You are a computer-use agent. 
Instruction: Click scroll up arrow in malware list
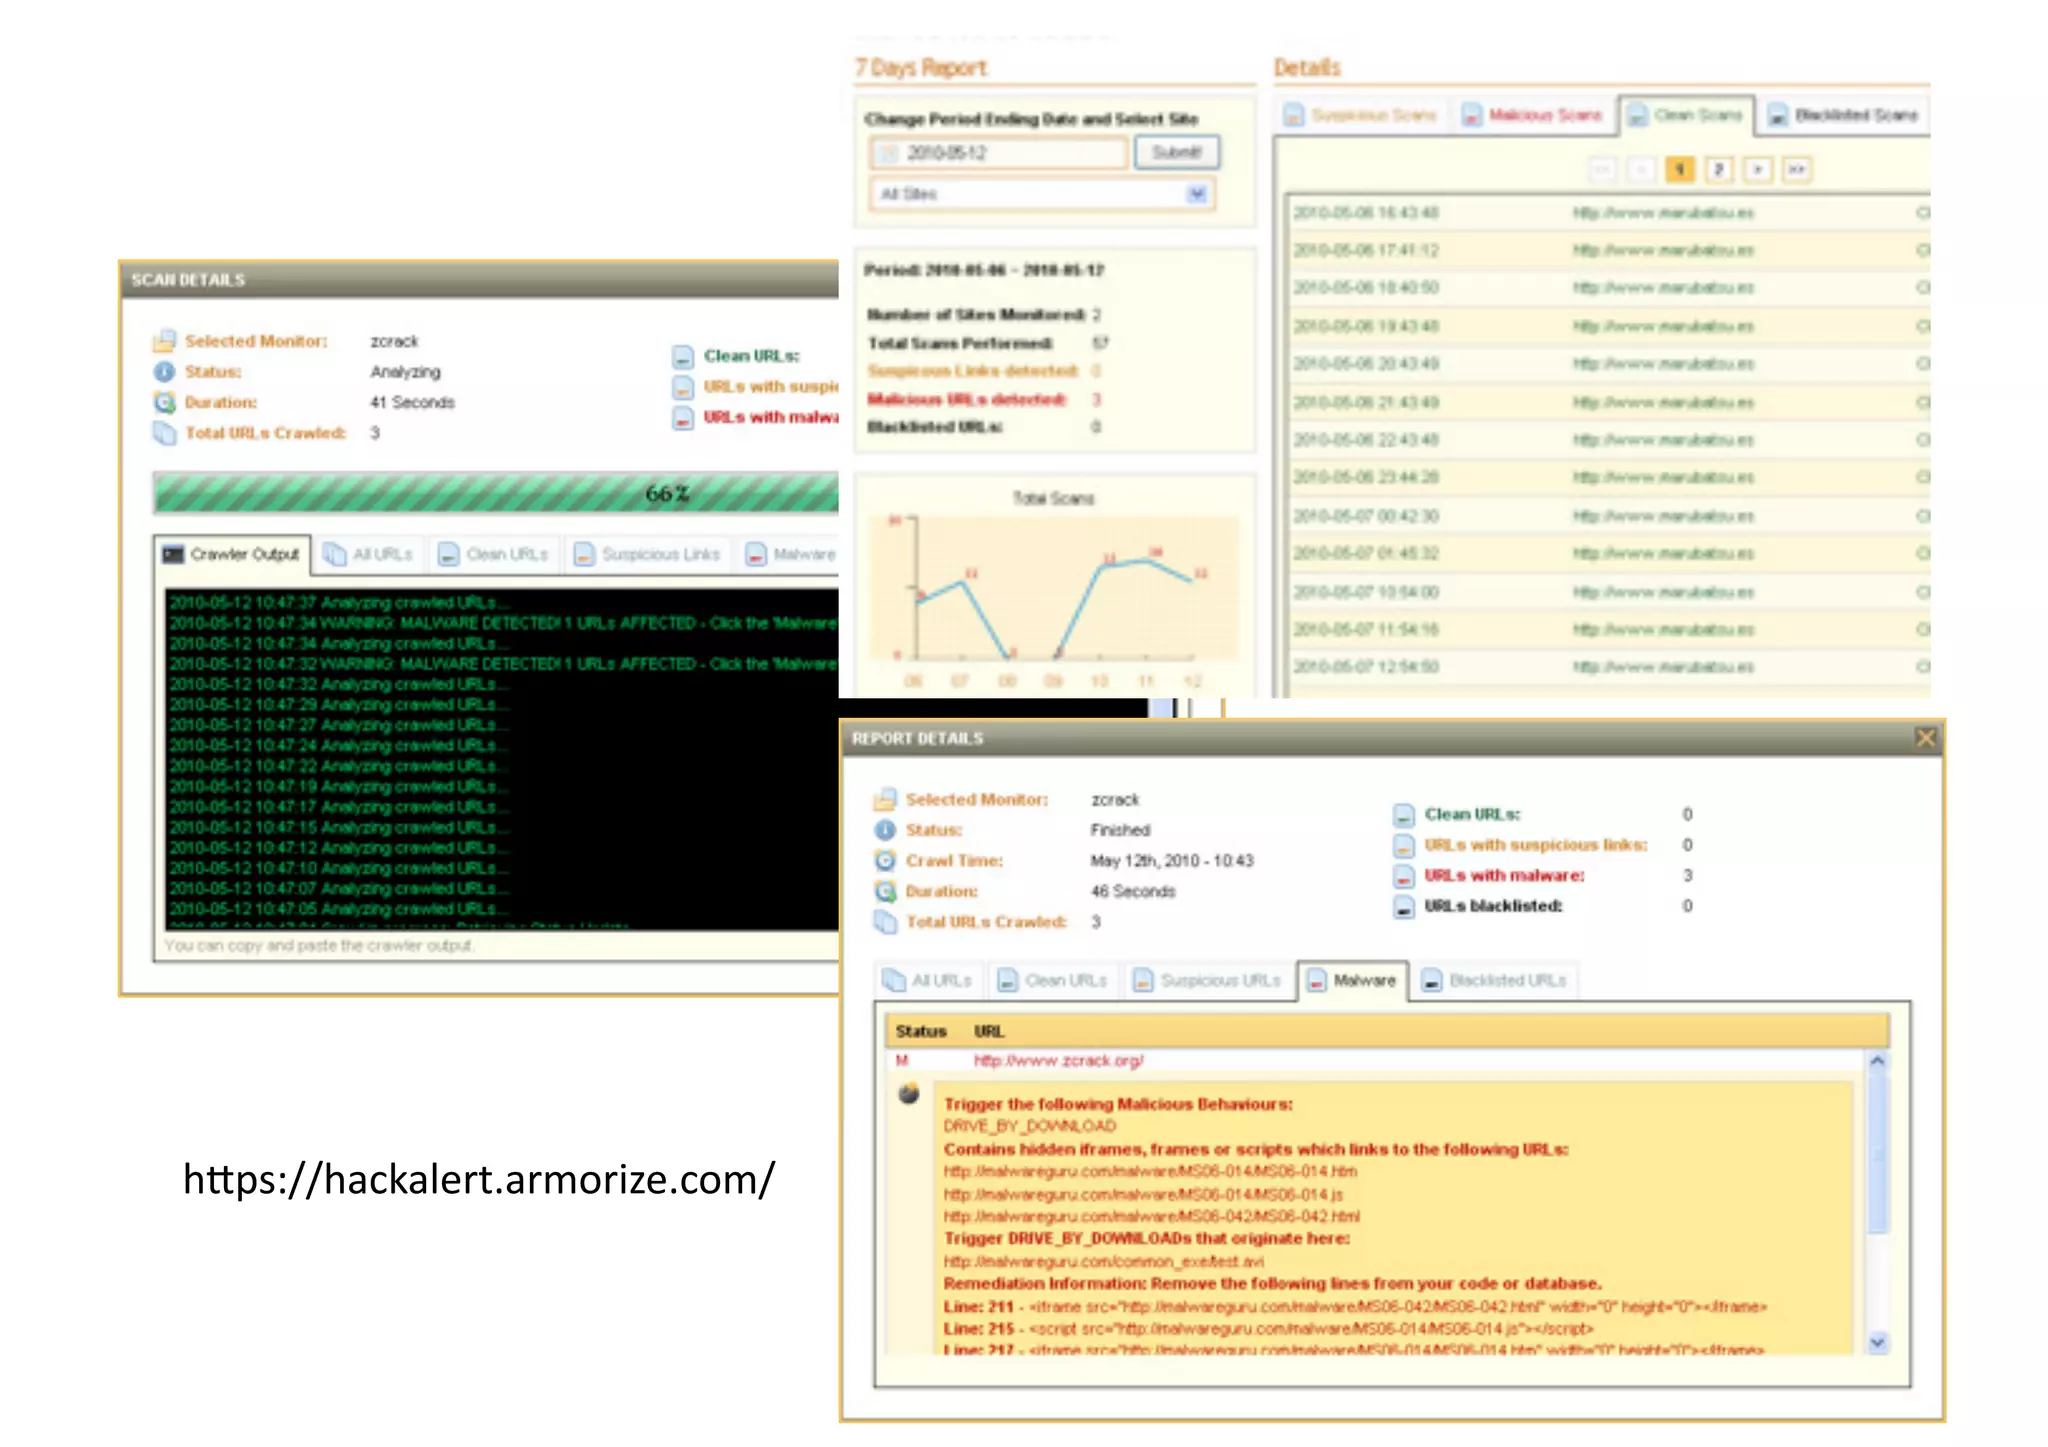pos(1877,1061)
